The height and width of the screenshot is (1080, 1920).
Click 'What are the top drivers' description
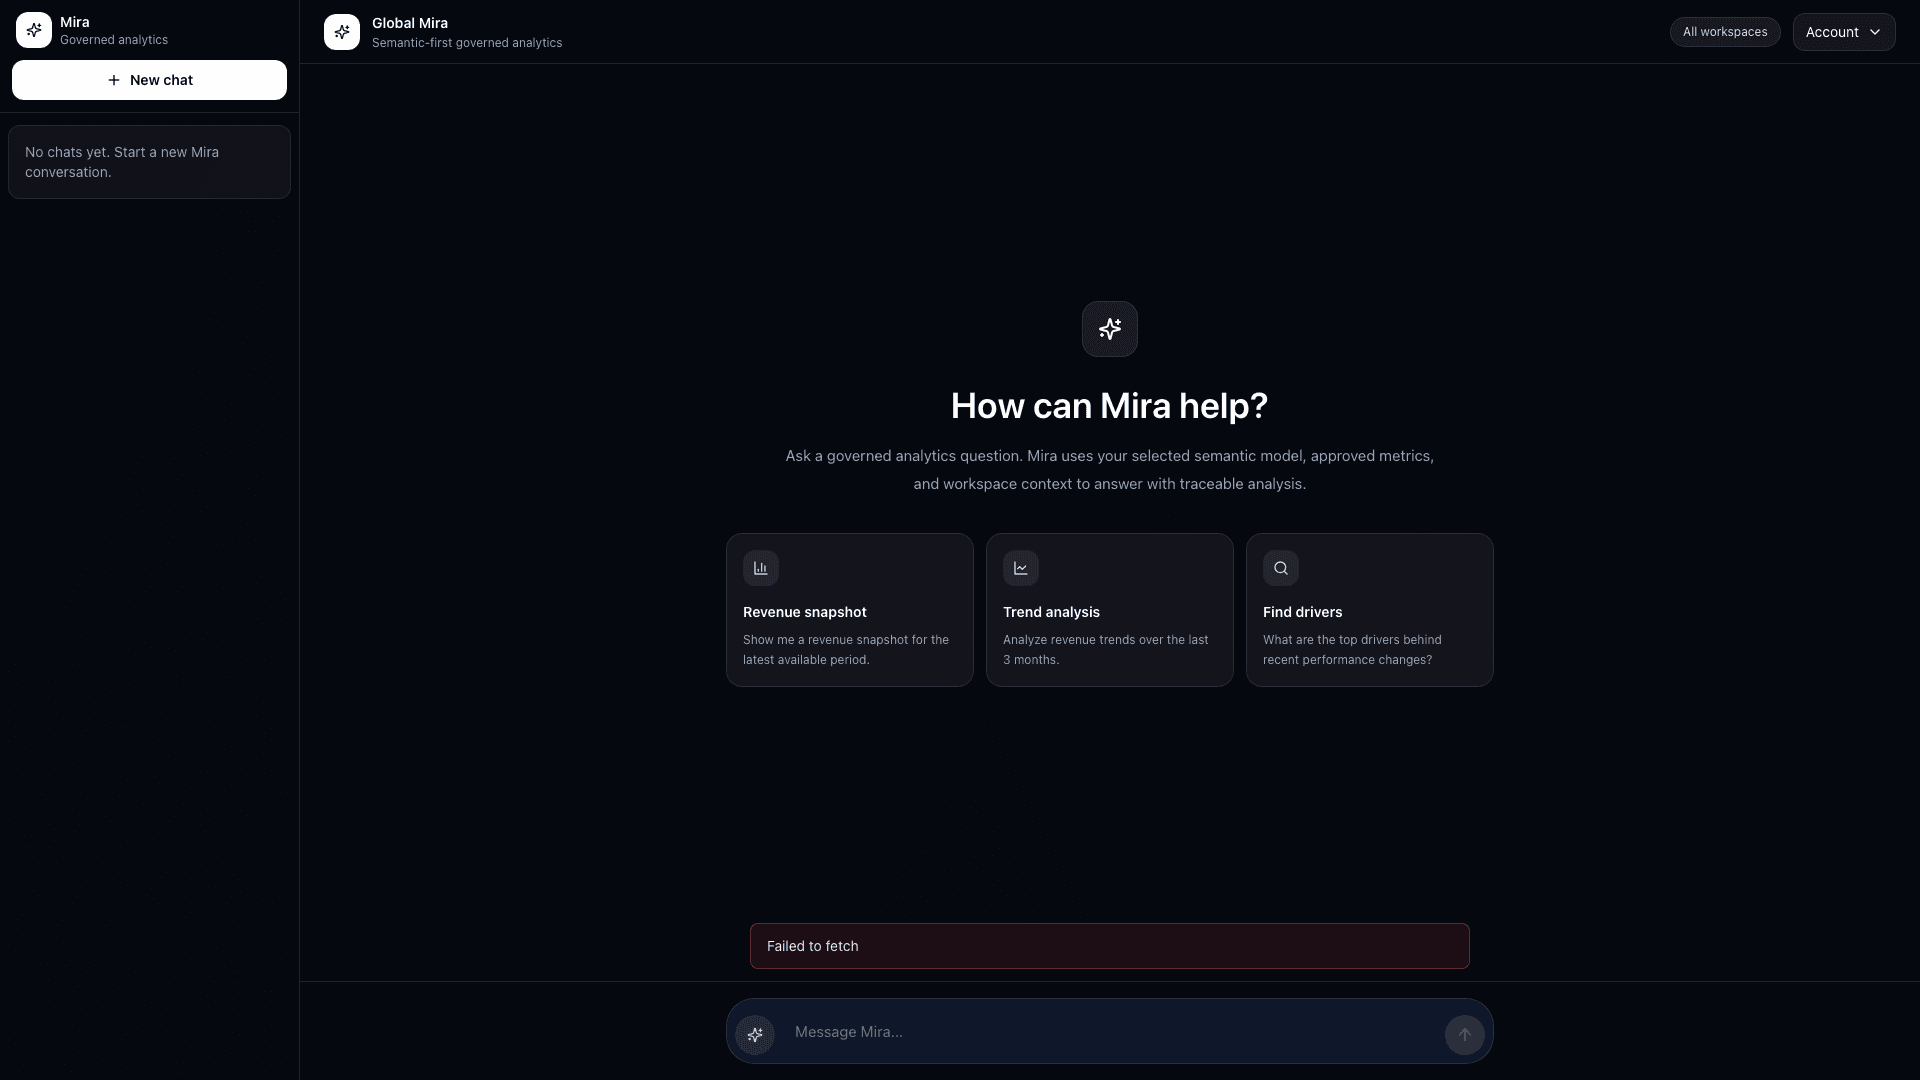point(1352,650)
